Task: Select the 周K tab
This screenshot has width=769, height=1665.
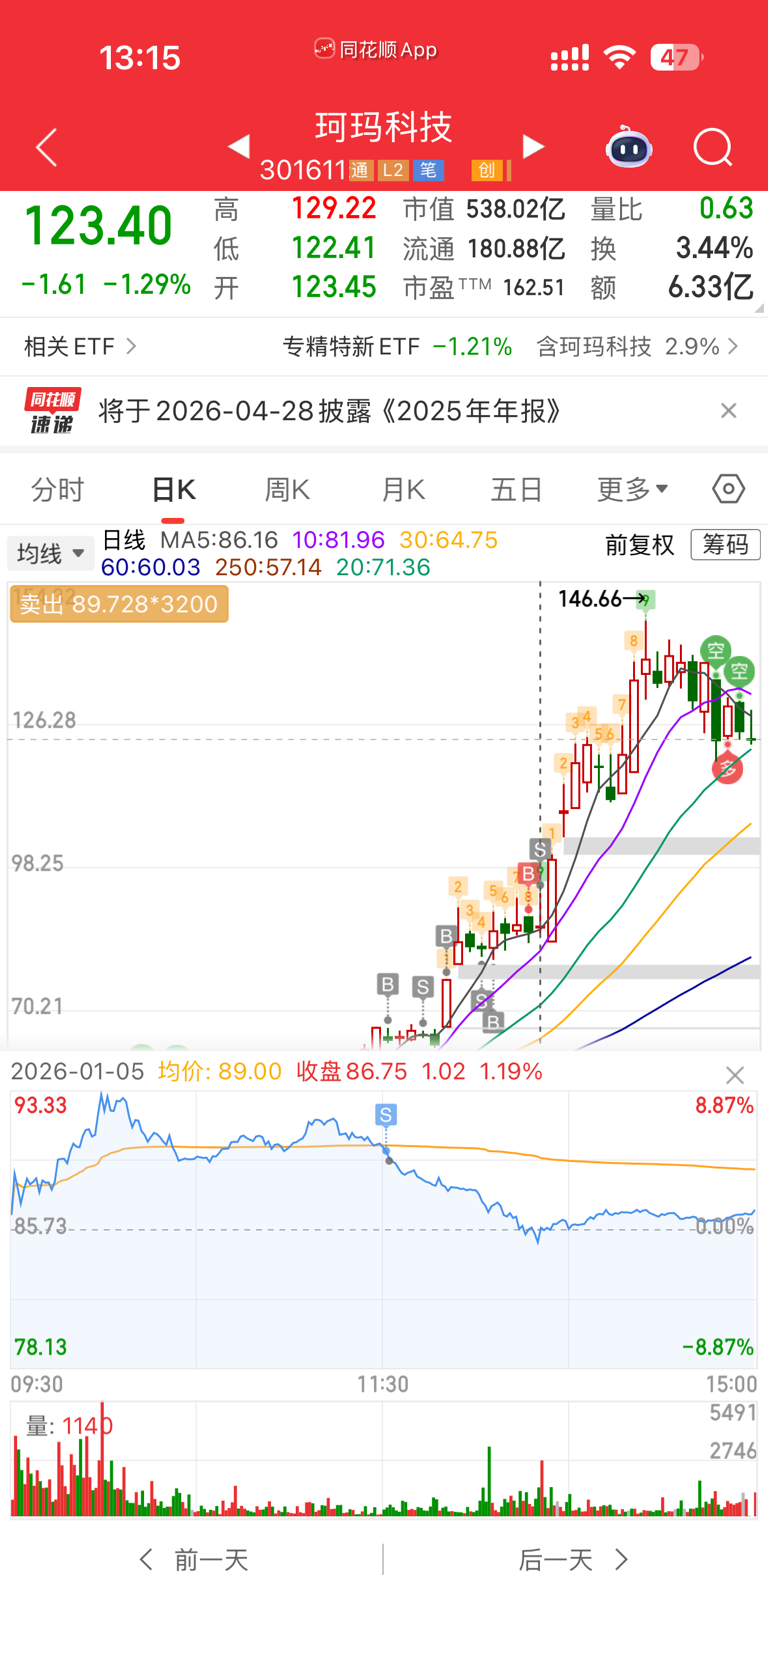Action: point(287,489)
